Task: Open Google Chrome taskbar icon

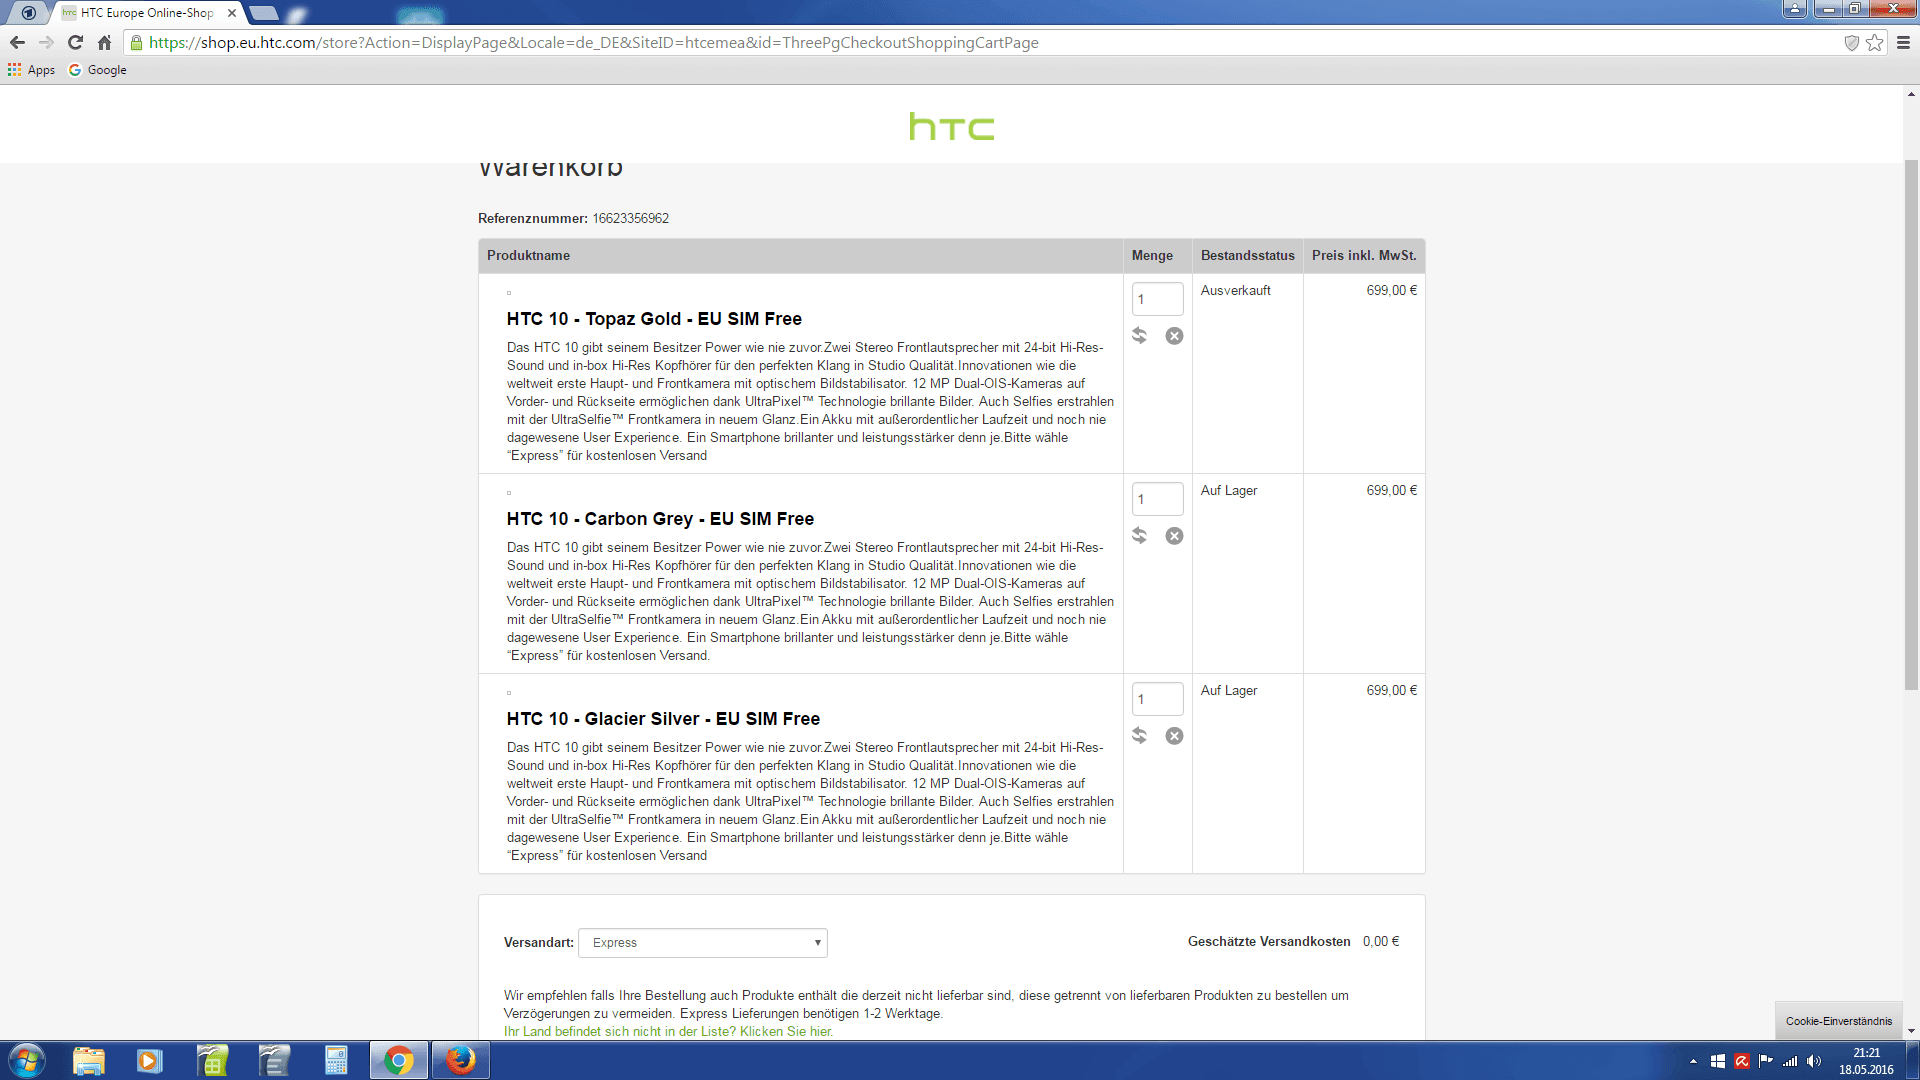Action: pyautogui.click(x=398, y=1060)
